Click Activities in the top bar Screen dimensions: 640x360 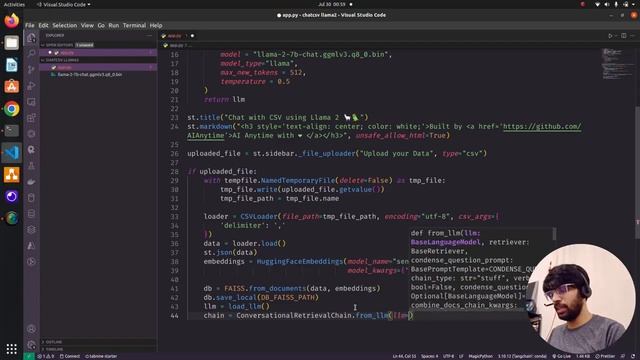tap(14, 4)
